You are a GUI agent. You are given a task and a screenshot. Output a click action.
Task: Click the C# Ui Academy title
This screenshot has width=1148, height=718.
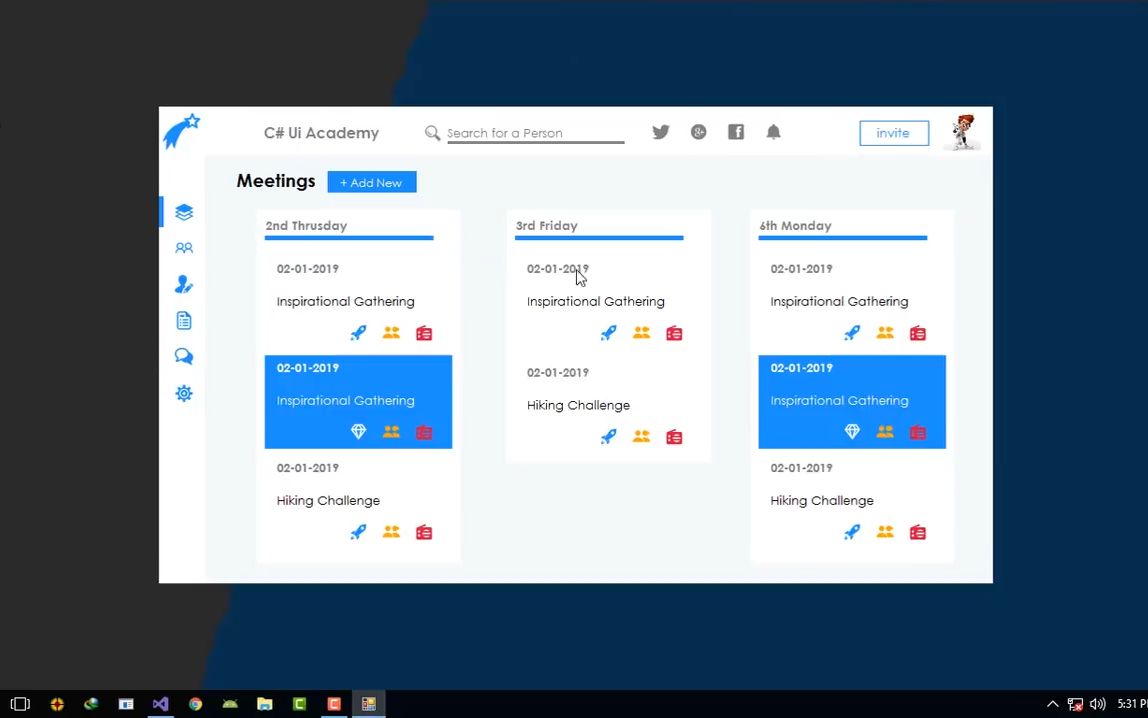click(x=321, y=132)
